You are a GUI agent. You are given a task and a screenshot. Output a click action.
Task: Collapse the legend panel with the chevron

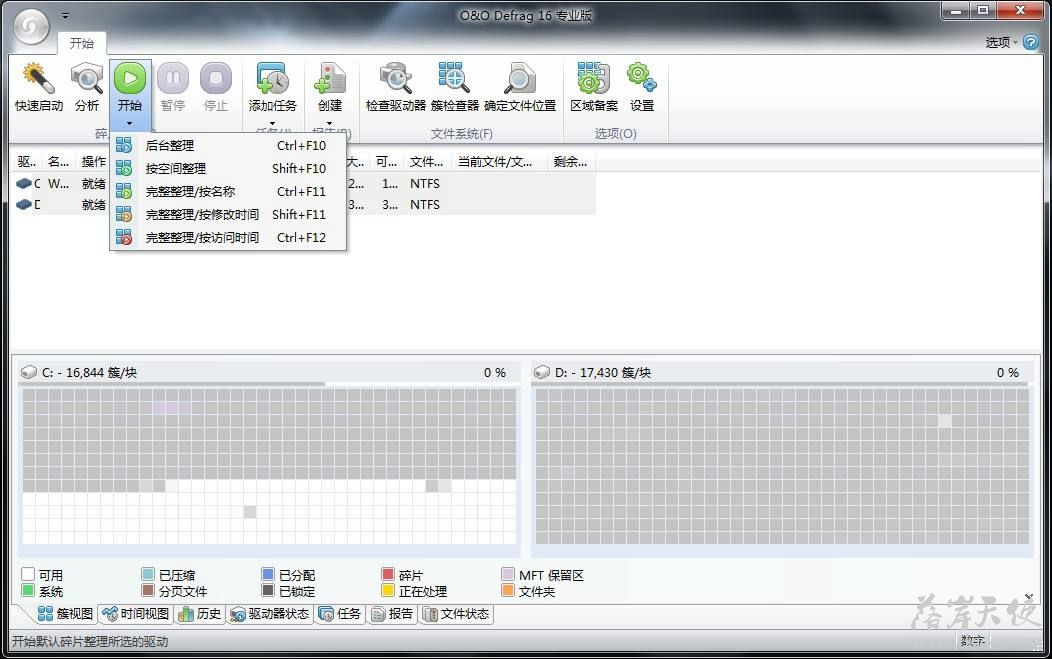pos(1029,596)
